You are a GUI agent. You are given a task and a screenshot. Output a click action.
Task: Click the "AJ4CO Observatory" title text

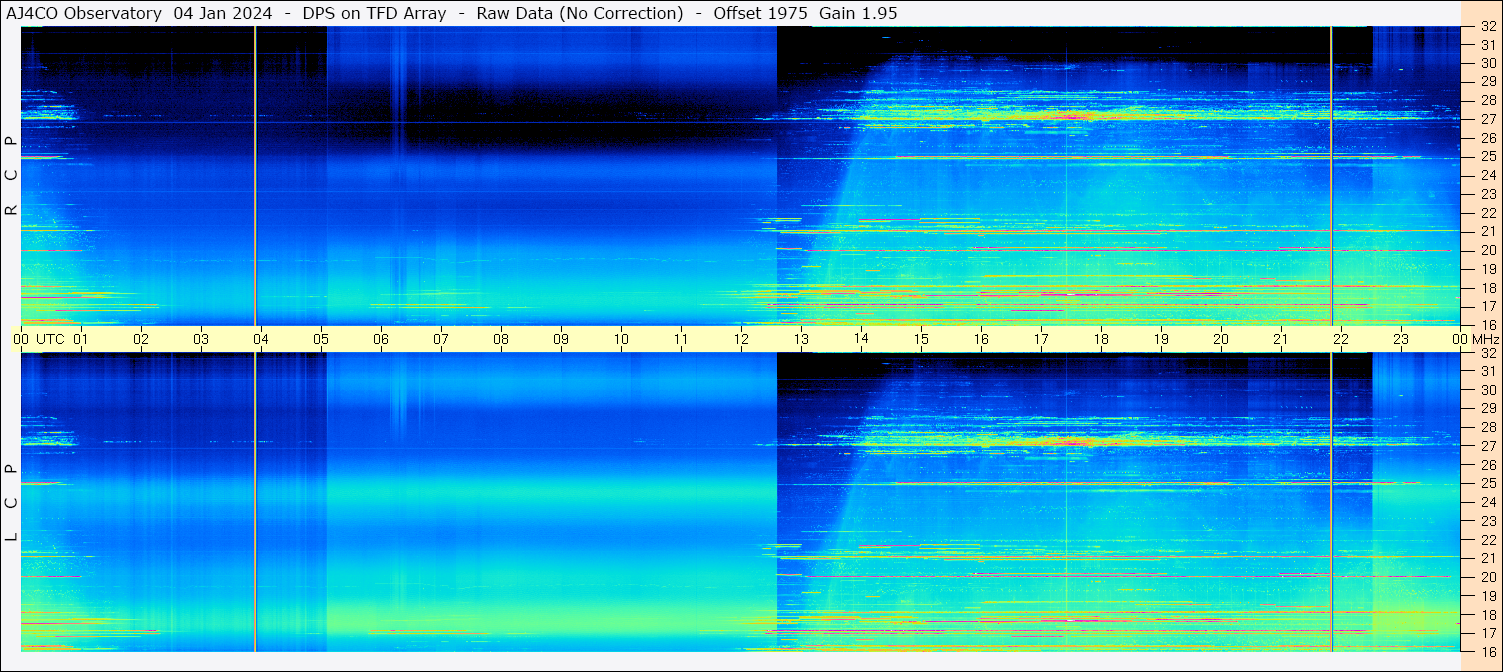pyautogui.click(x=84, y=13)
